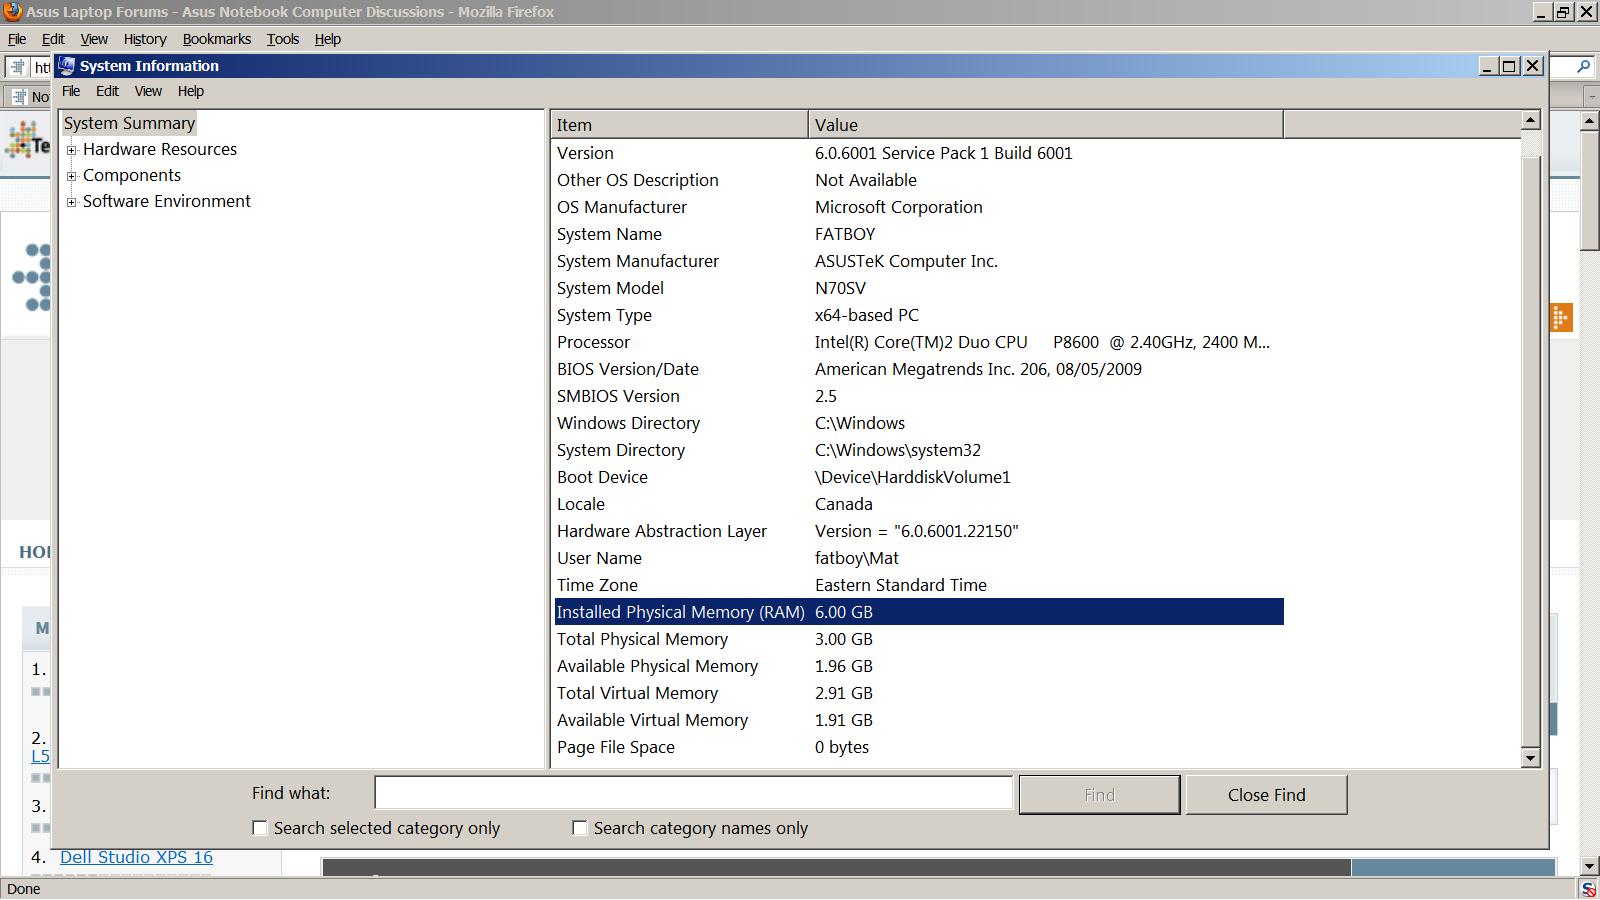Click the value N70SV

840,288
